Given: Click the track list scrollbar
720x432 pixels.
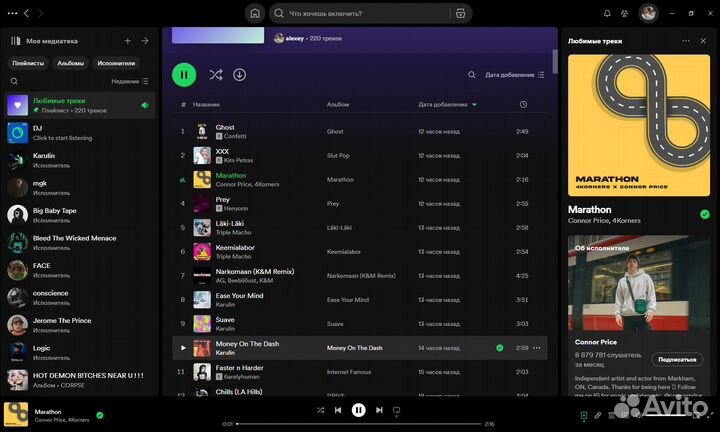Looking at the screenshot, I should (x=555, y=62).
